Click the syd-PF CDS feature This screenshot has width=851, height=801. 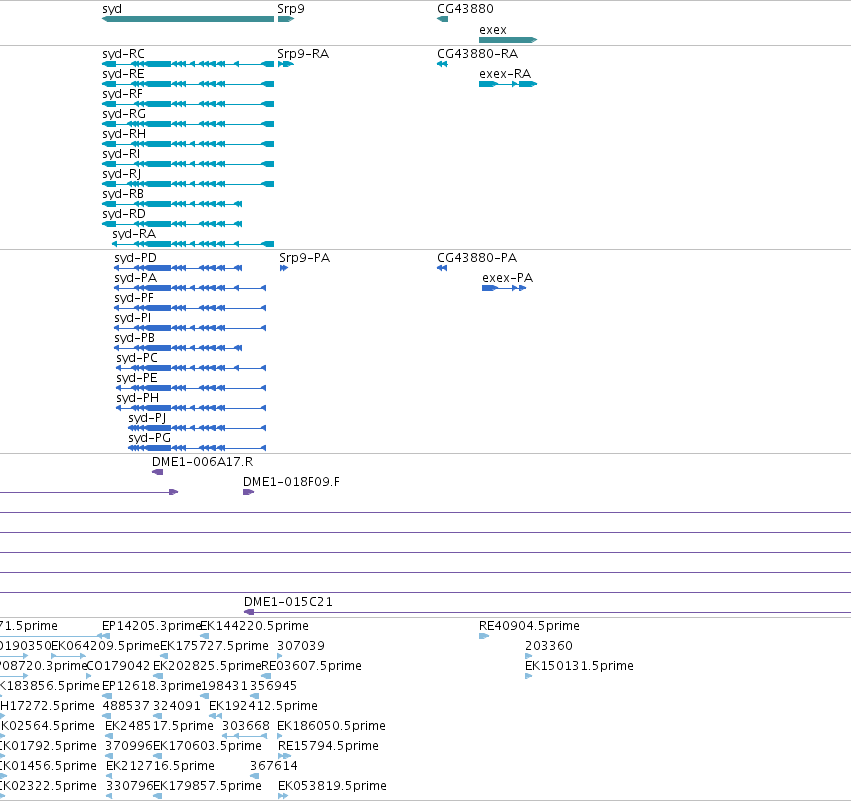190,308
